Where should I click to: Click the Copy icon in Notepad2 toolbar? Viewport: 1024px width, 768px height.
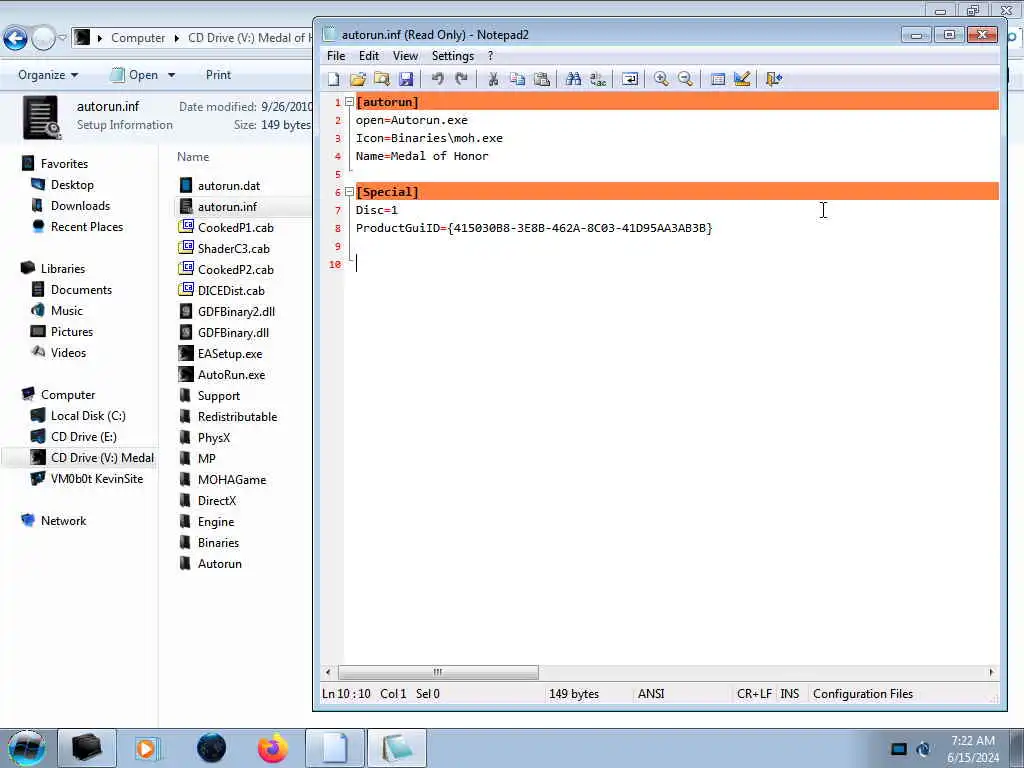(517, 80)
